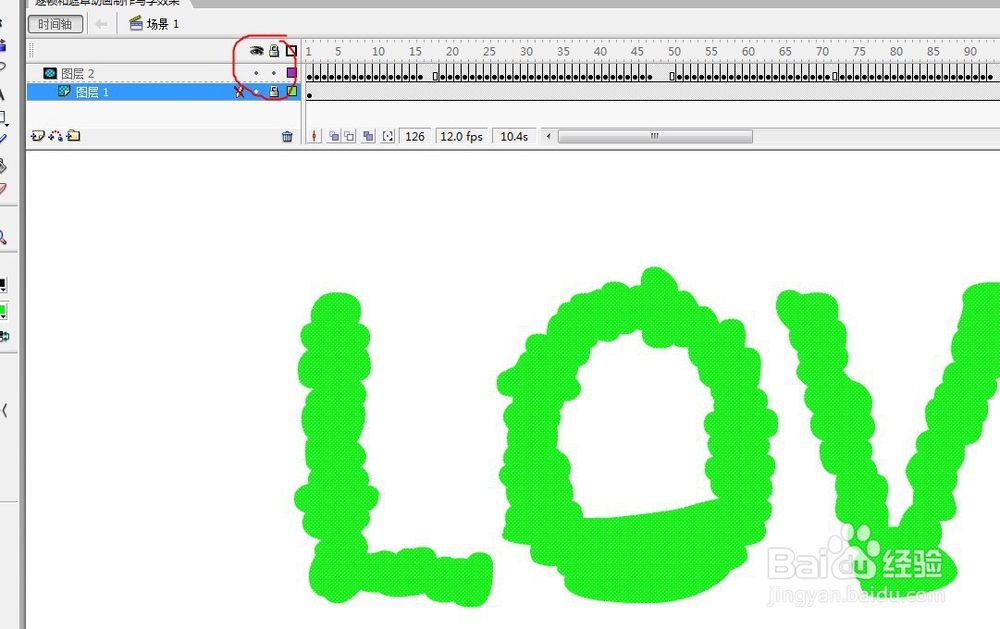Click frame 90 on the timeline ruler
Viewport: 1000px width, 629px height.
pyautogui.click(x=969, y=51)
